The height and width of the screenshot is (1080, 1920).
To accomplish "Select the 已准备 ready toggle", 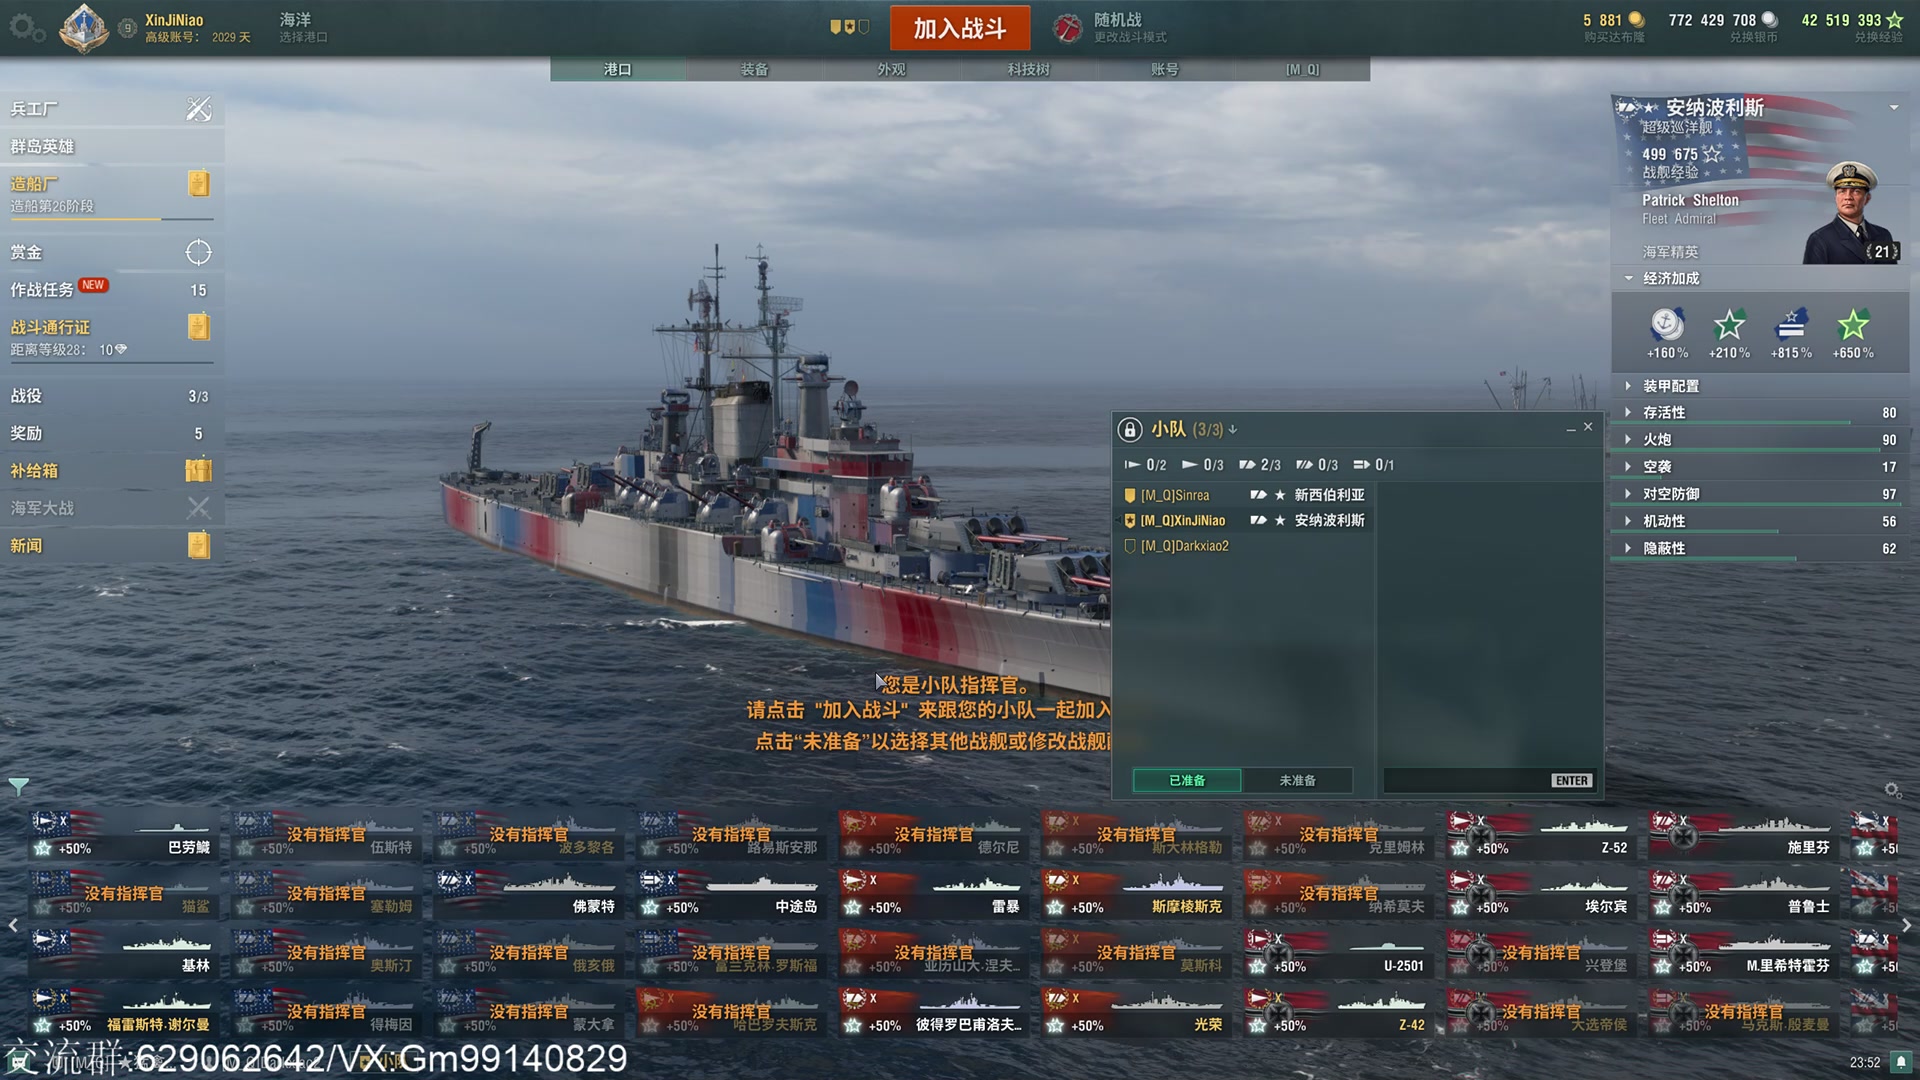I will click(x=1187, y=780).
